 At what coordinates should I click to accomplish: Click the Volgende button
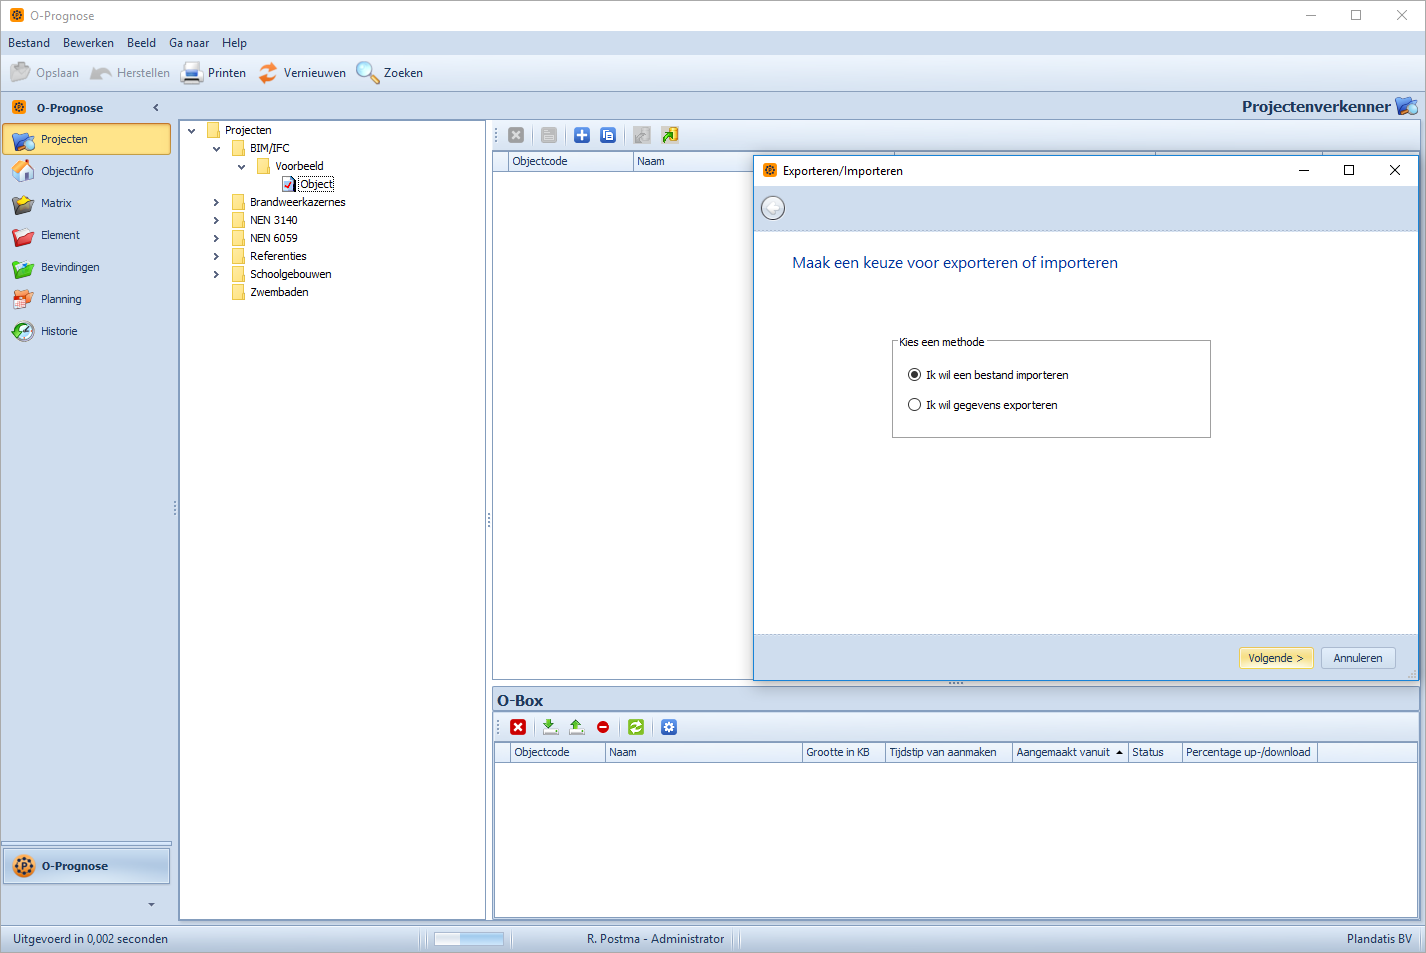click(1275, 658)
